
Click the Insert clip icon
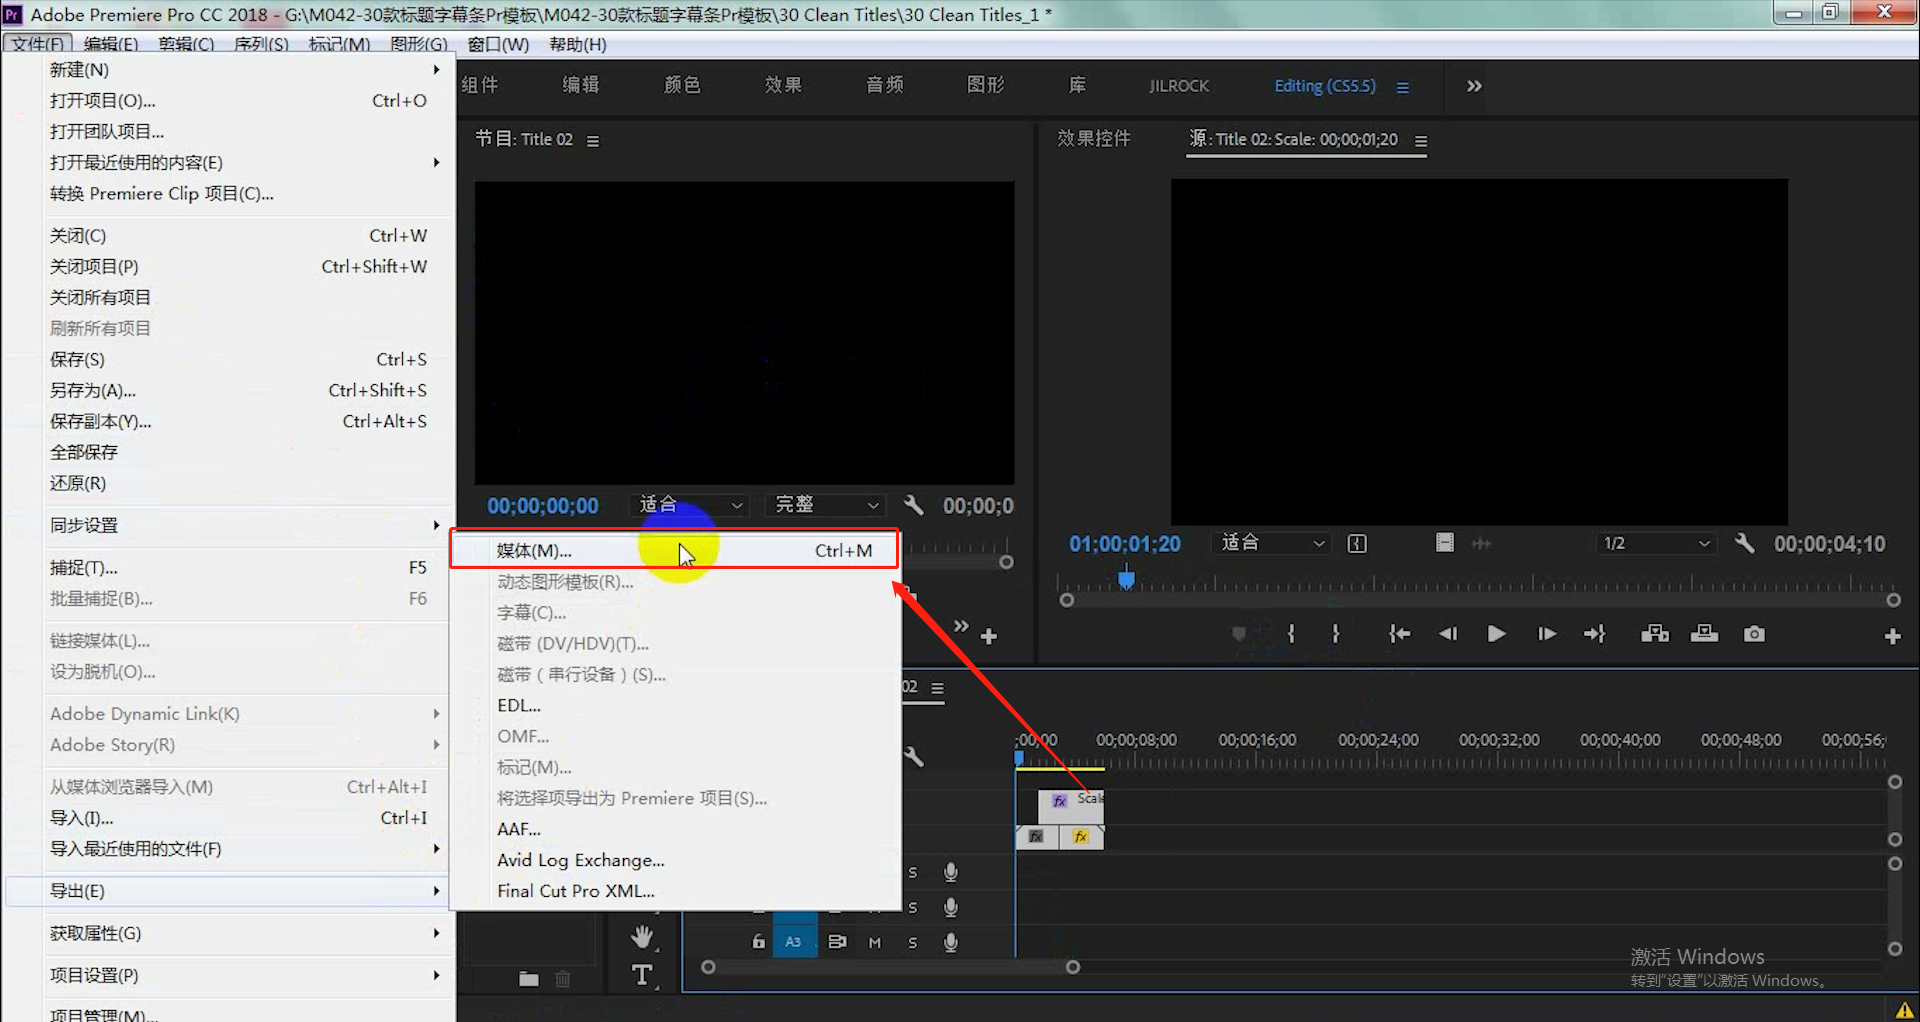point(1655,634)
